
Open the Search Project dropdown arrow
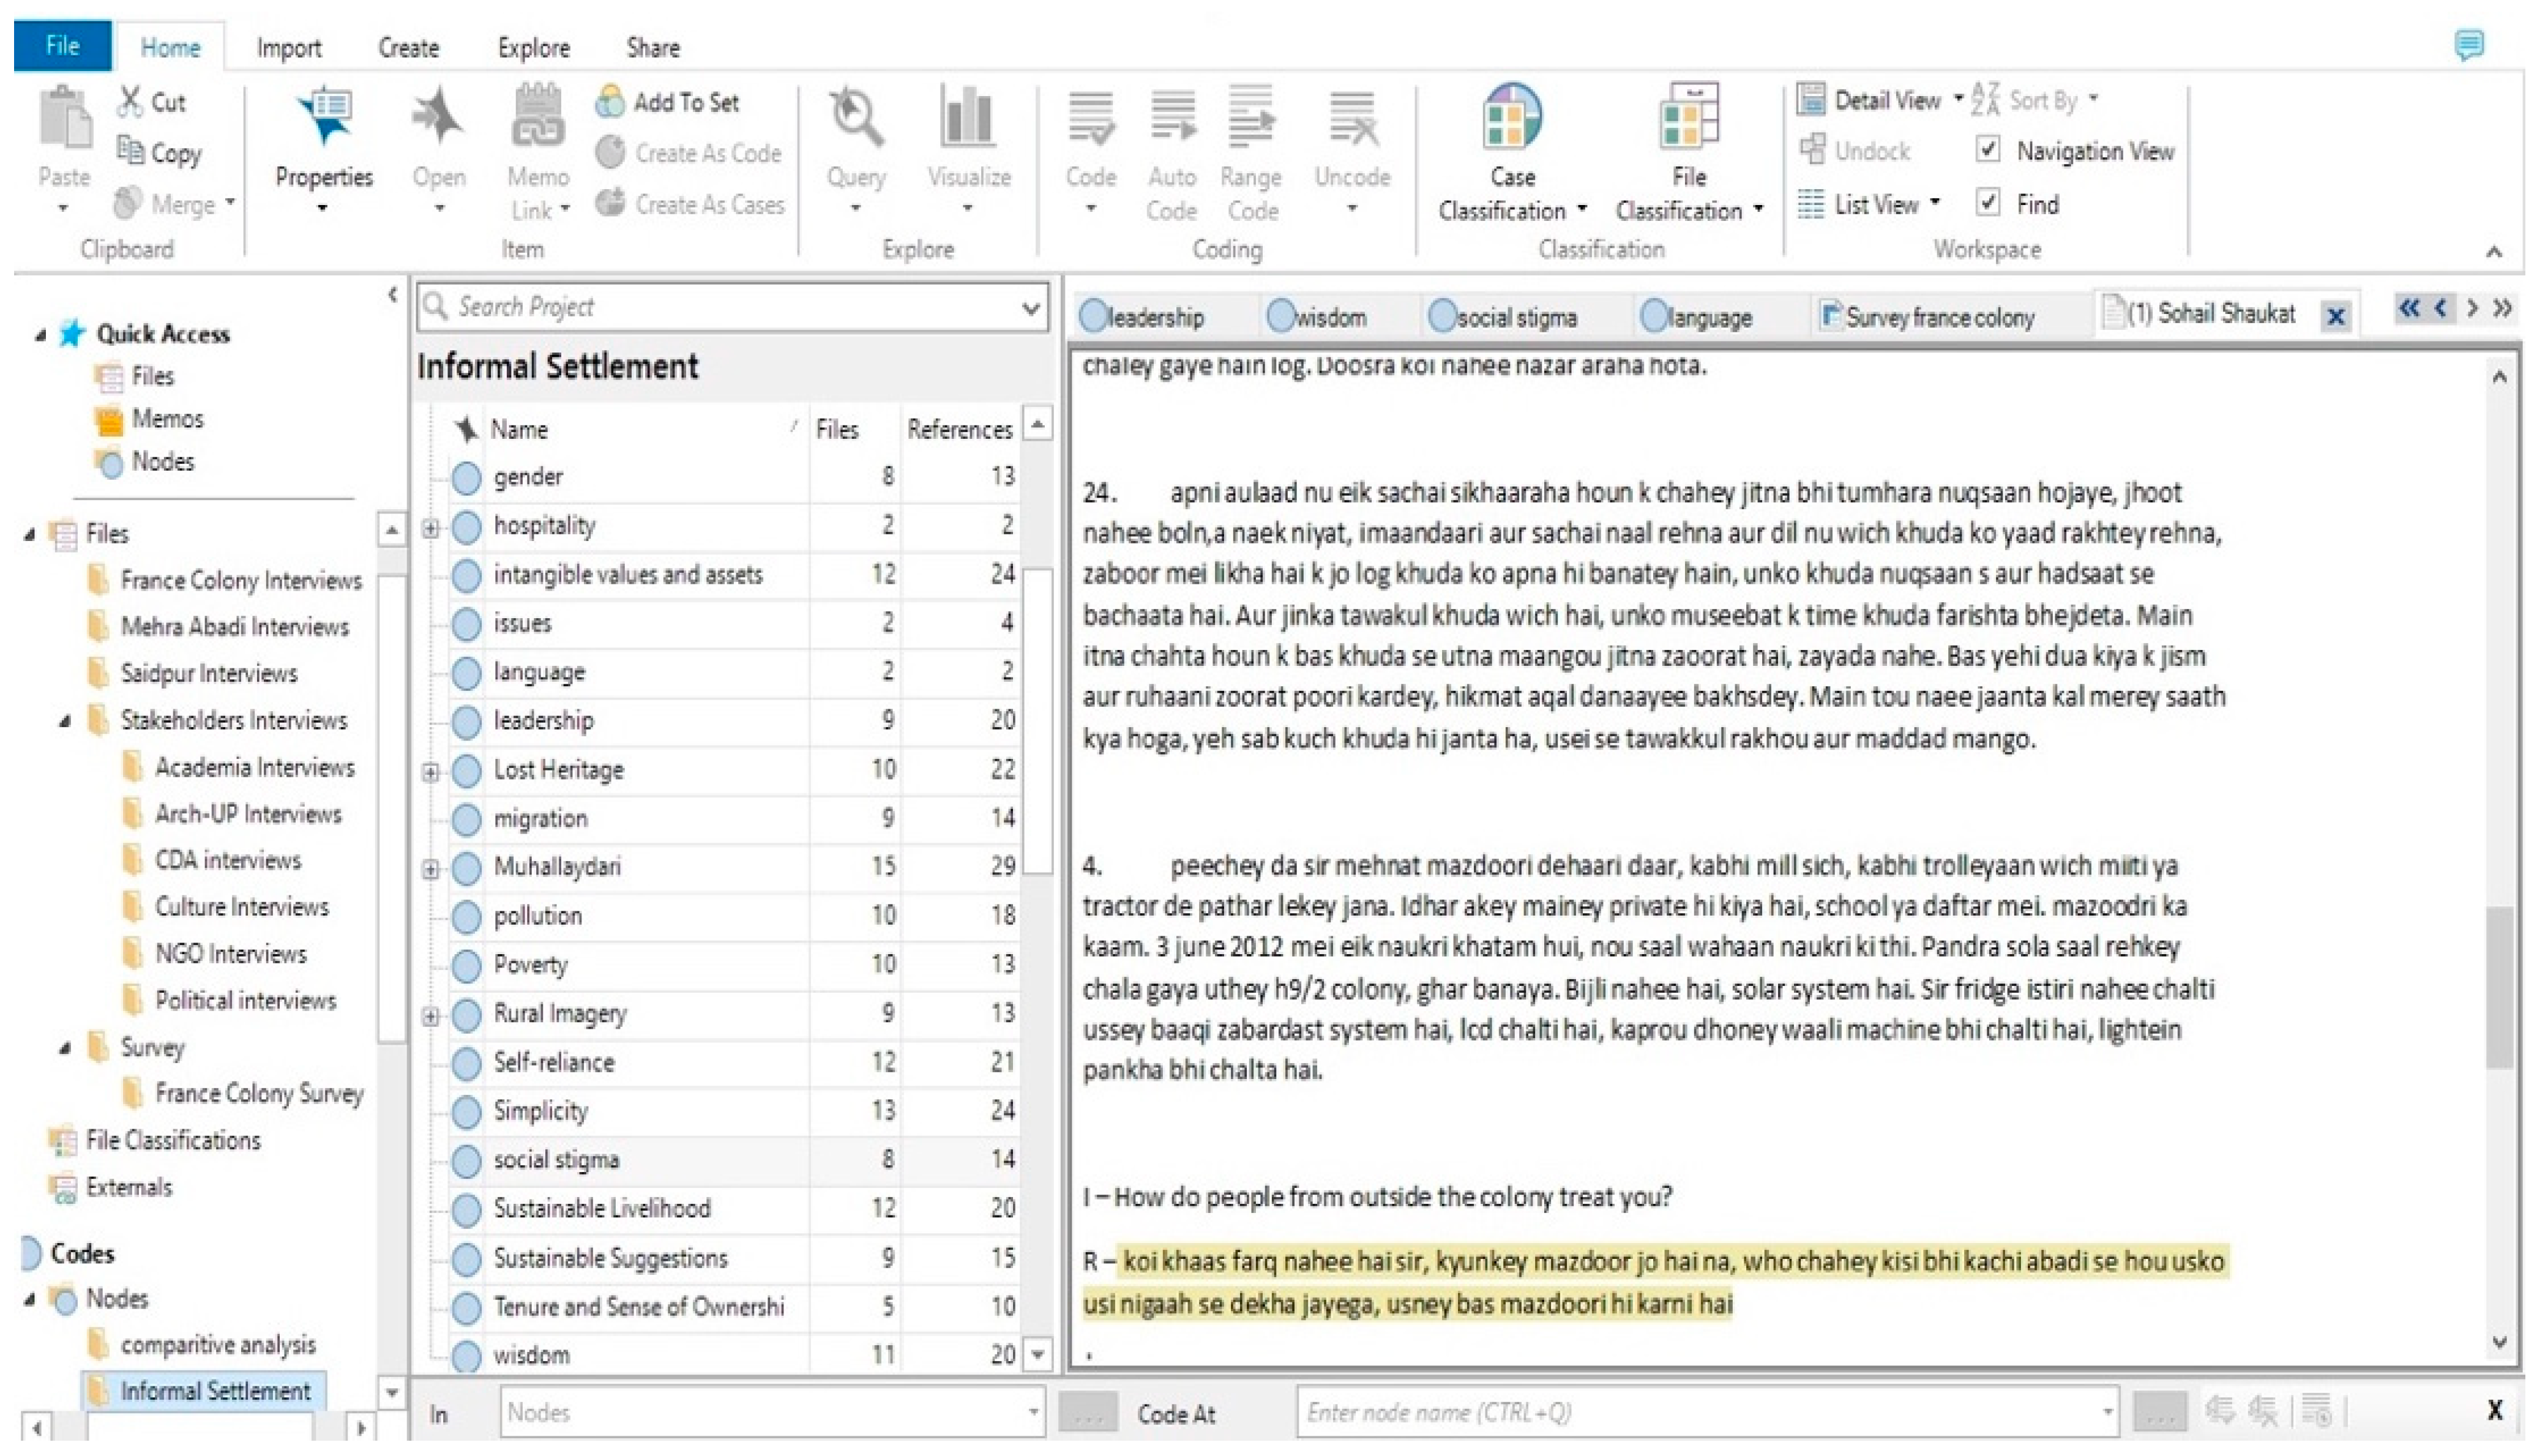1030,308
